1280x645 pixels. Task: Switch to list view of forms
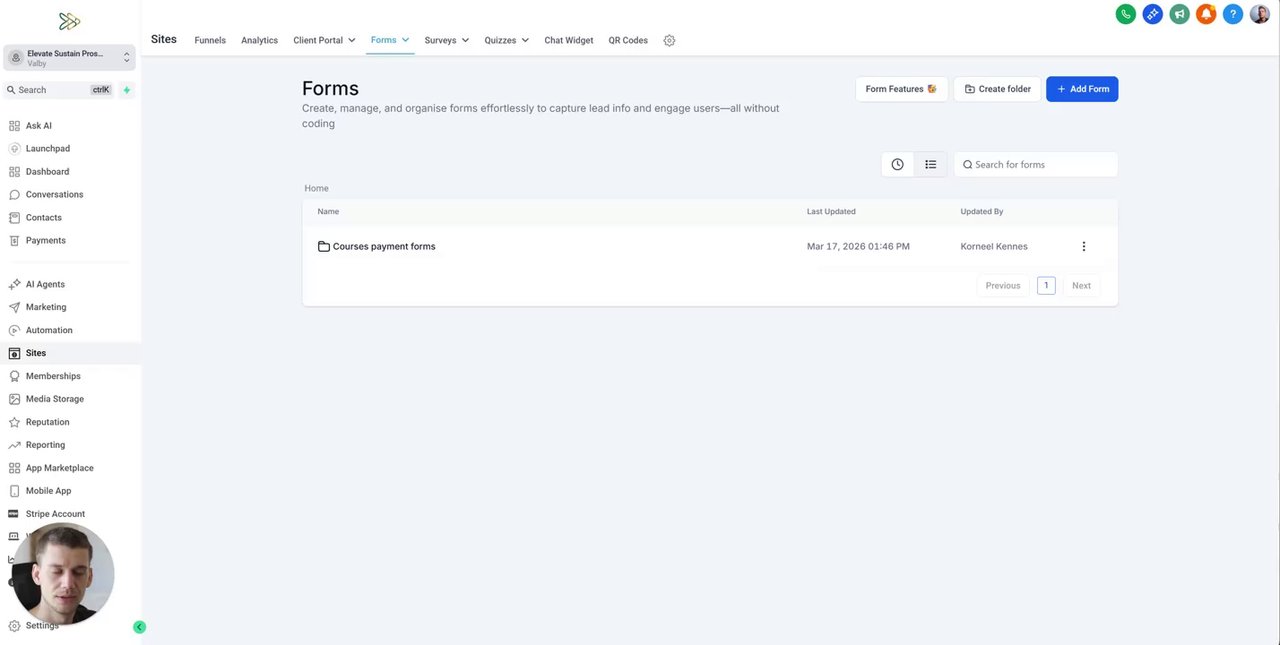point(930,164)
